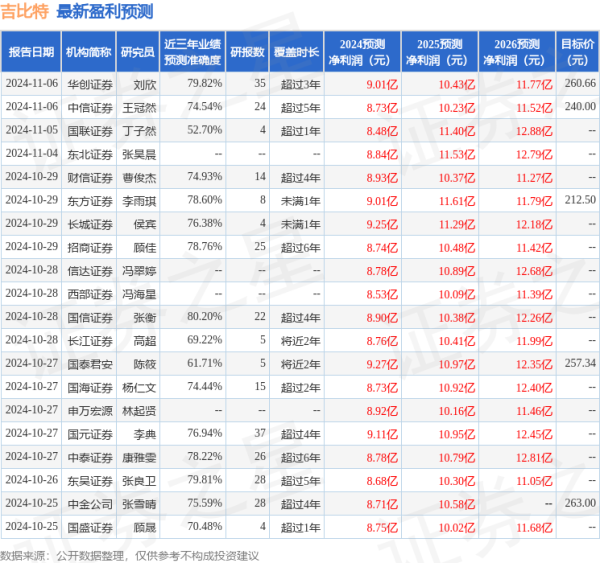600x563 pixels.
Task: Click the 中泰证券 institution cell
Action: point(90,458)
